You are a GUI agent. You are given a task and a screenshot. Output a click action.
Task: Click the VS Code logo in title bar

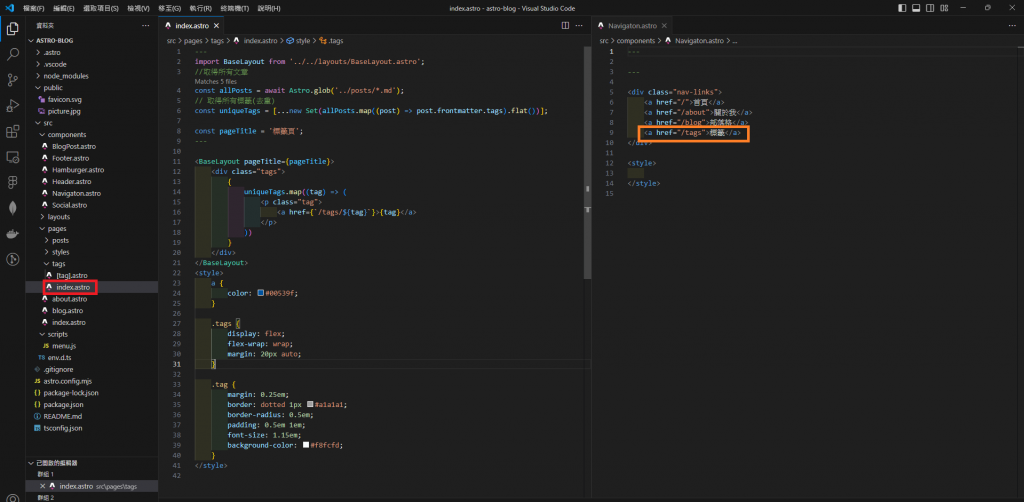click(9, 8)
